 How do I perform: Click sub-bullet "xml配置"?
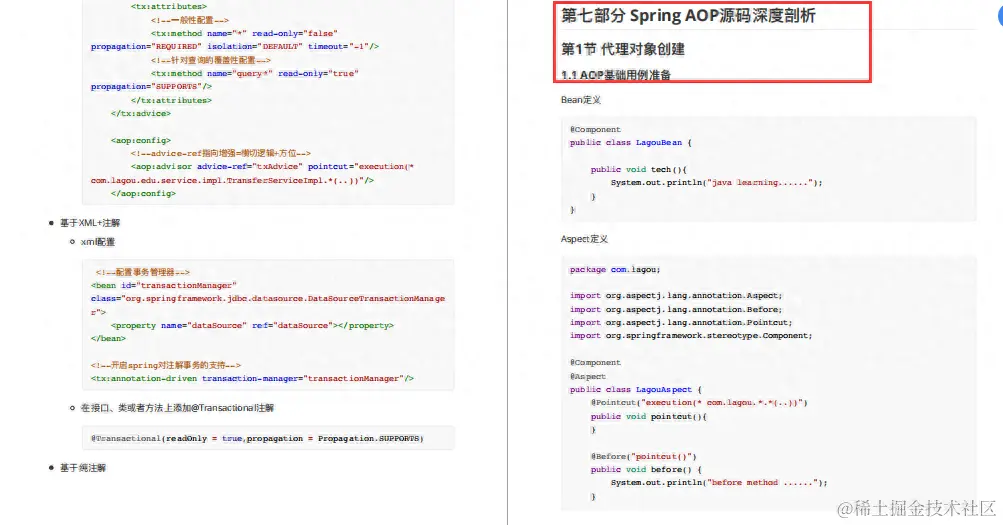[x=98, y=242]
